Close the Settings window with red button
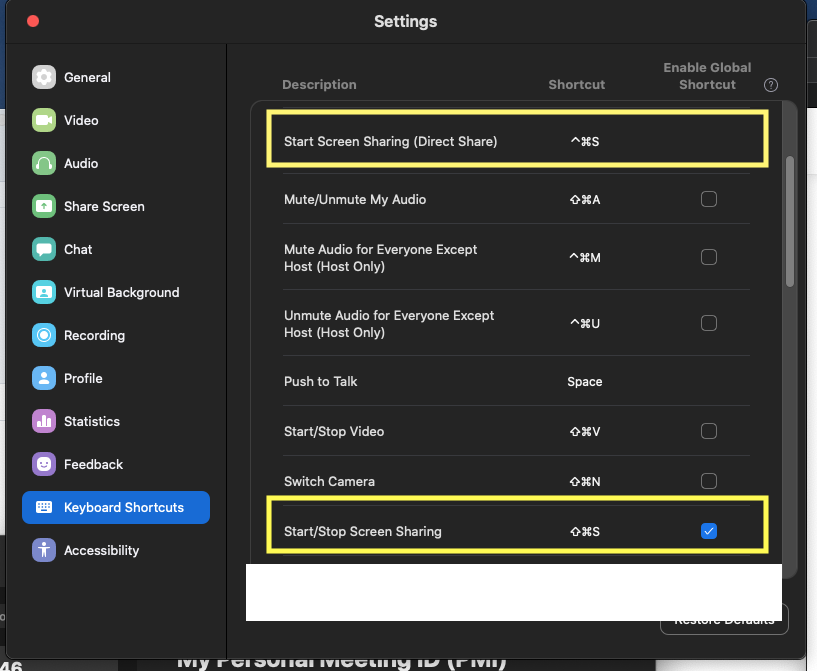Image resolution: width=817 pixels, height=671 pixels. coord(33,21)
